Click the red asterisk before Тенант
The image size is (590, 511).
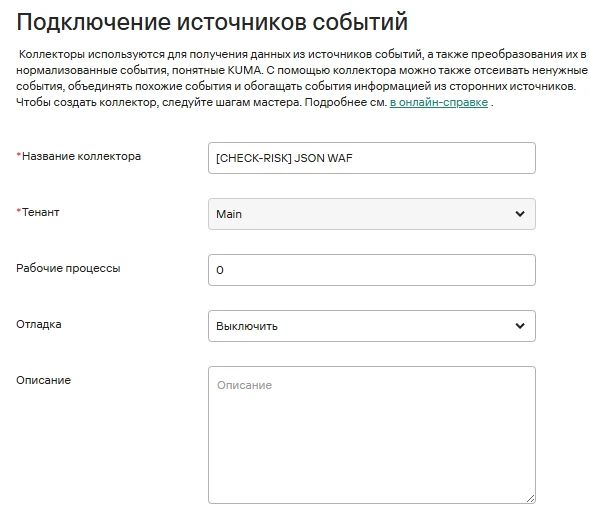point(18,211)
